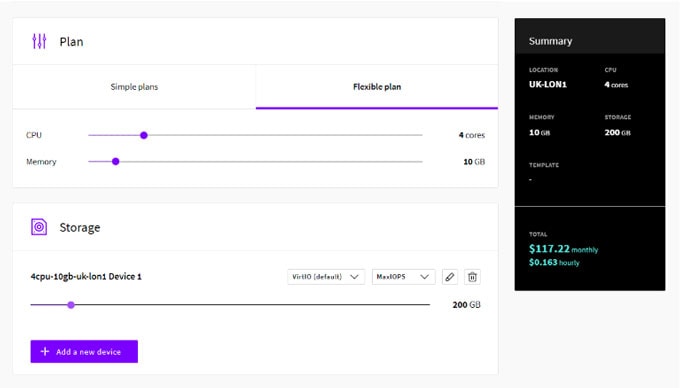680x388 pixels.
Task: Click the $0.163 hourly price
Action: click(554, 262)
